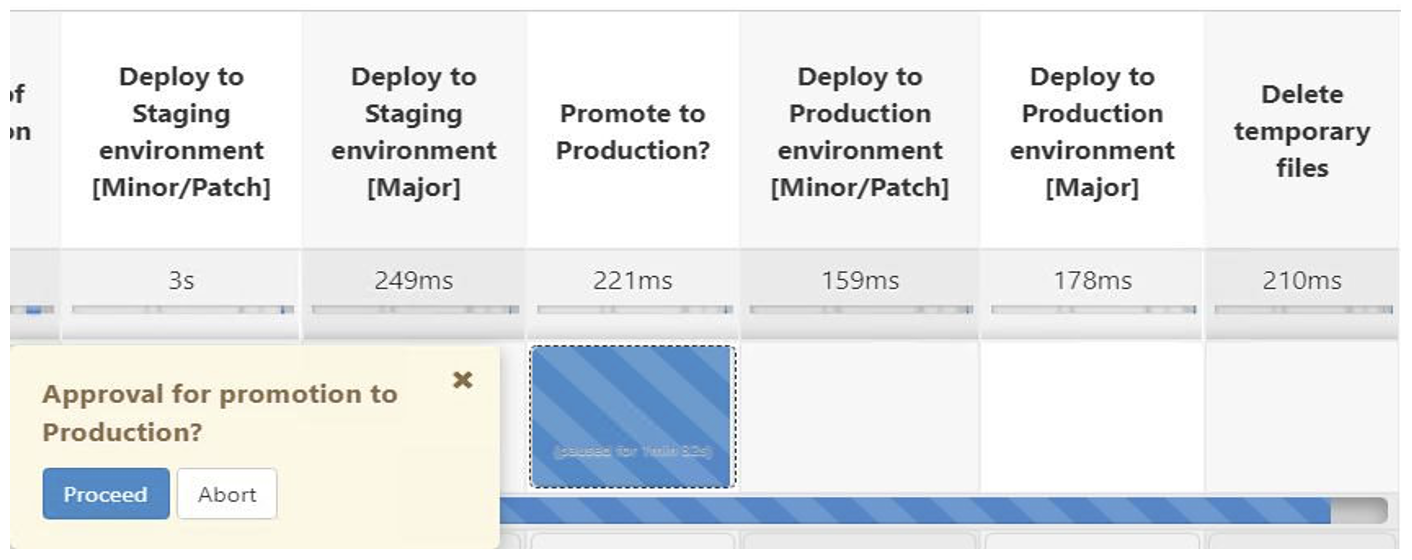Click empty cell under Delete temporary files

(1301, 416)
